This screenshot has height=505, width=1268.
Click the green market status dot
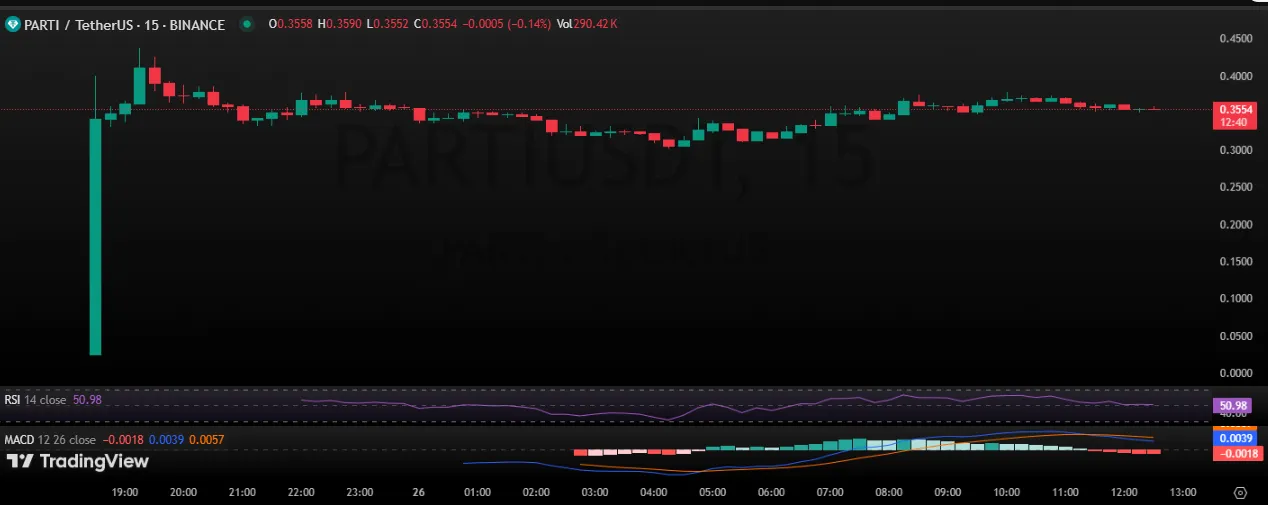[x=246, y=25]
